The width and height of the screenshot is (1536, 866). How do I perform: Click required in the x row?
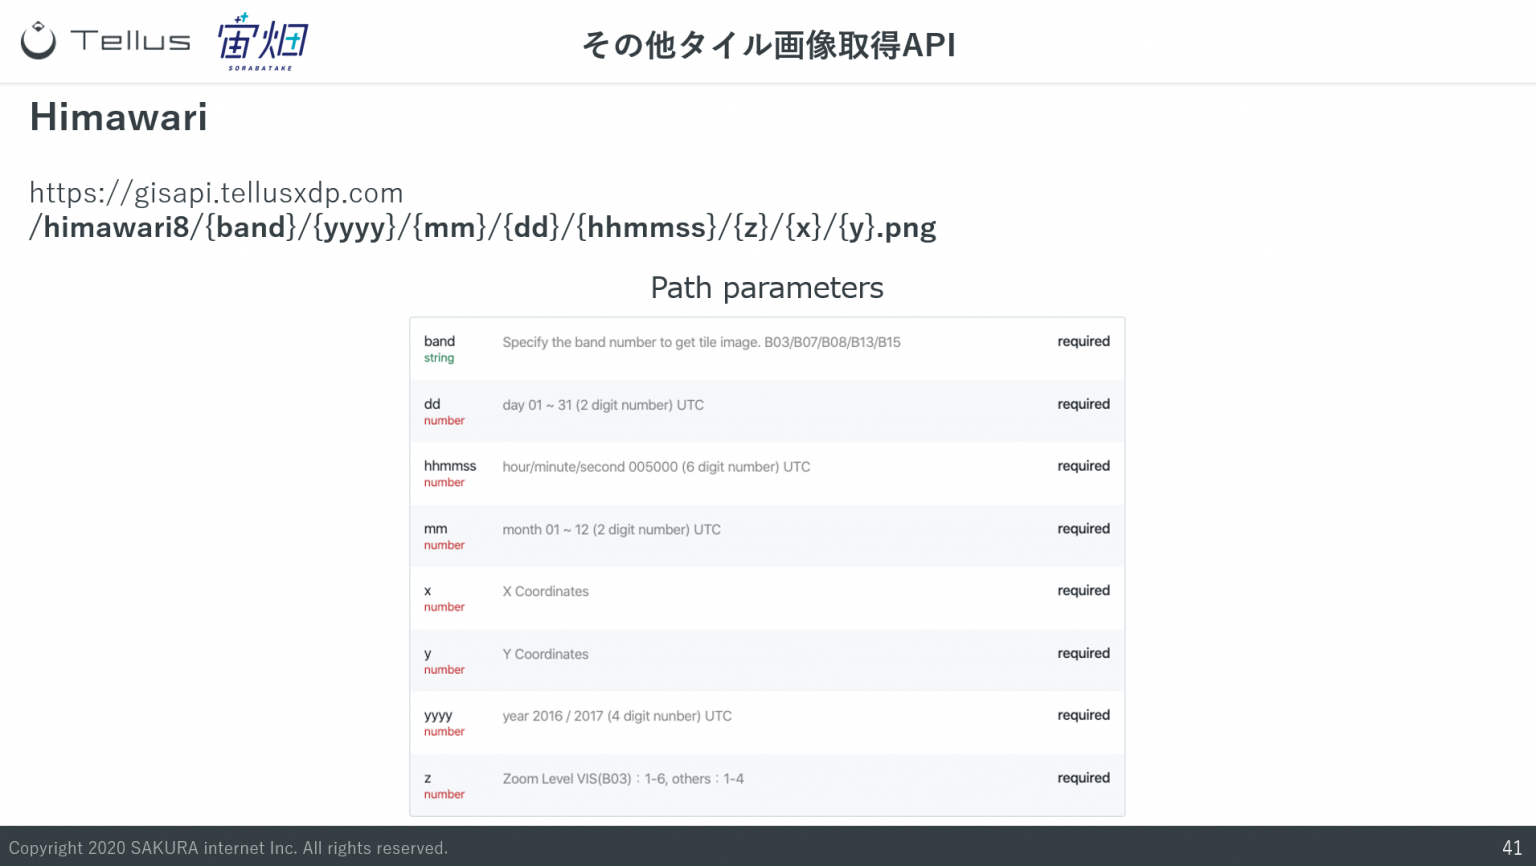coord(1084,591)
